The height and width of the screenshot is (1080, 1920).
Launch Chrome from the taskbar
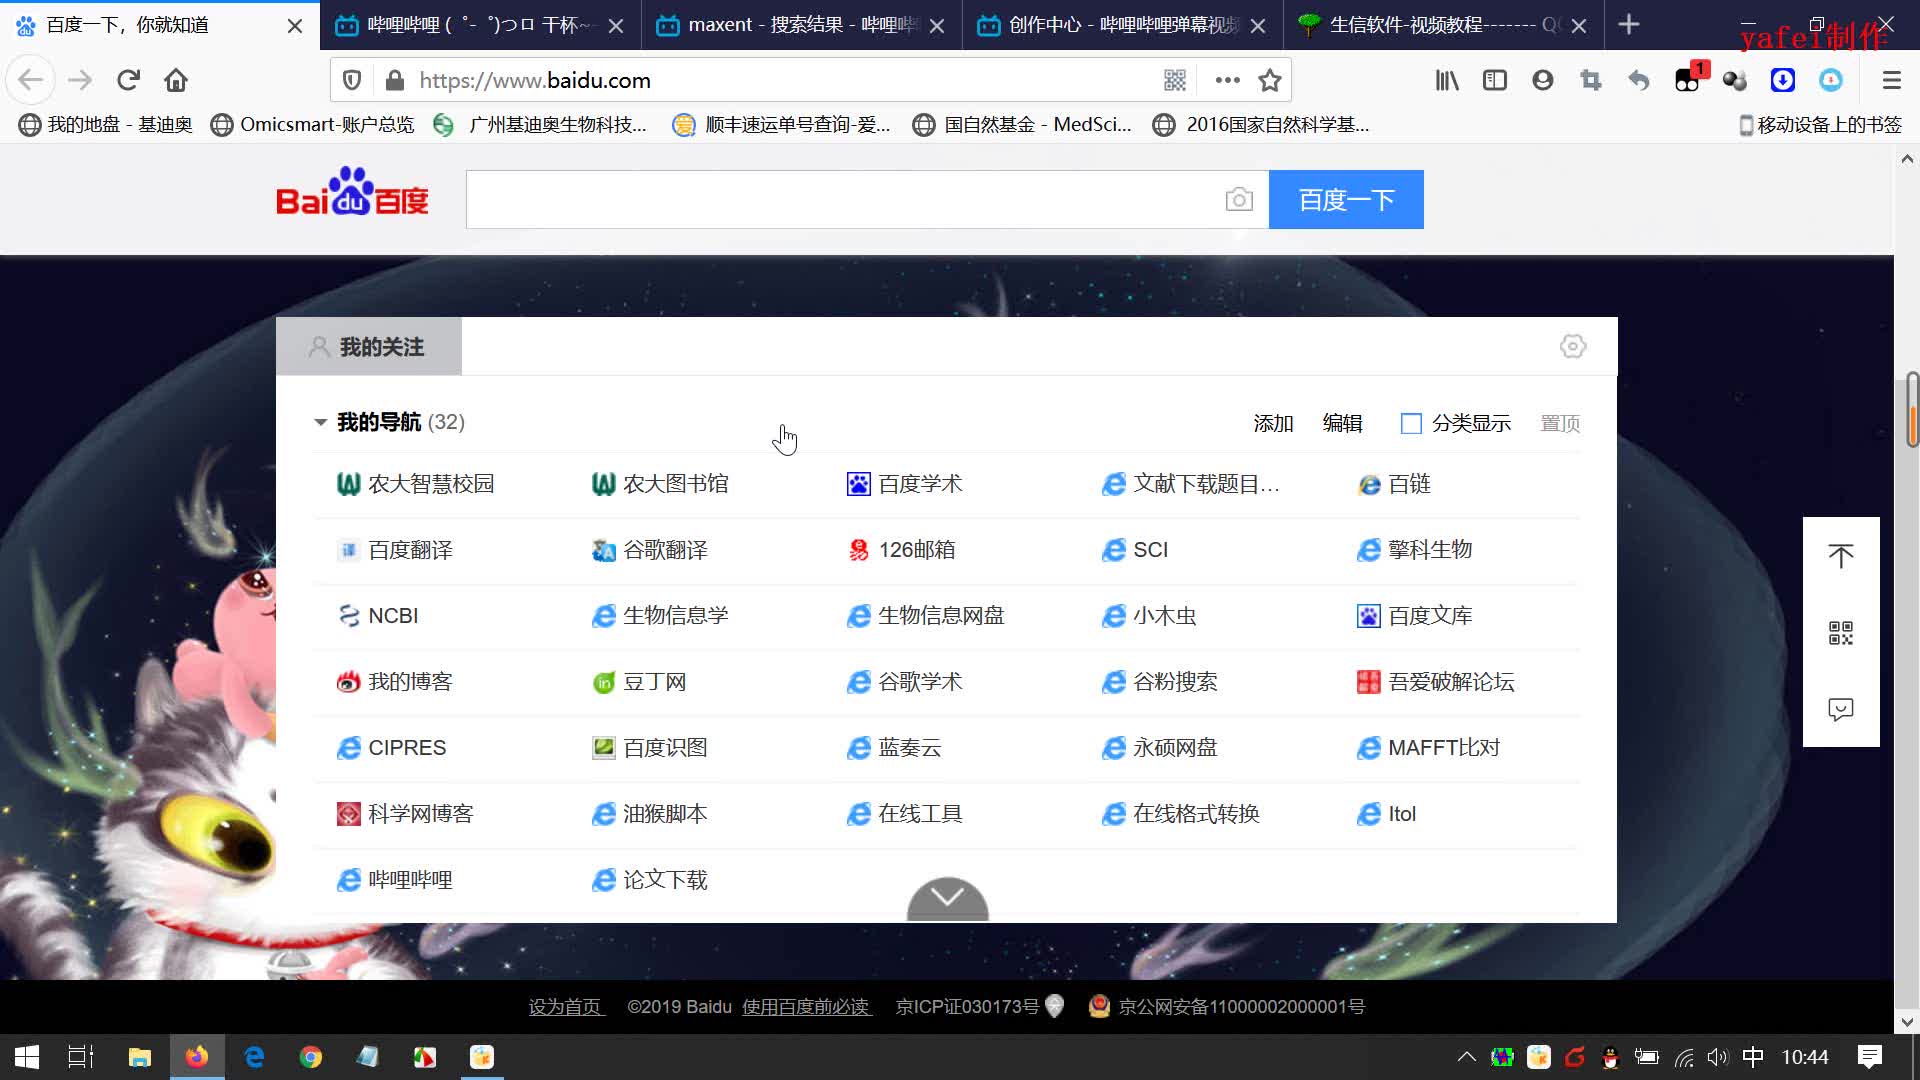311,1057
